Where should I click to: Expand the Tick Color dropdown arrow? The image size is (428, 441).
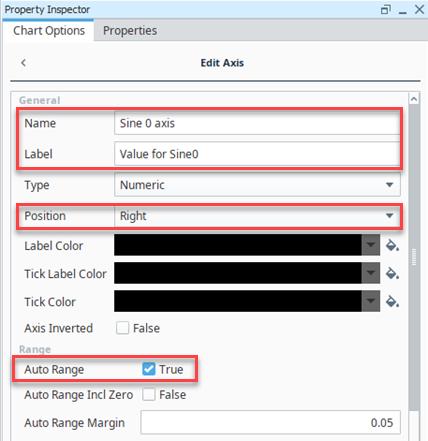(371, 301)
